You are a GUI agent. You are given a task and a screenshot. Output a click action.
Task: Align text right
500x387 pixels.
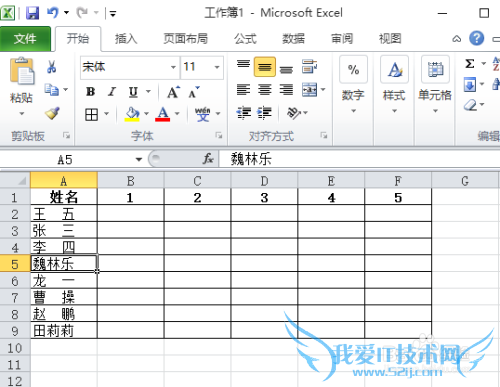click(286, 89)
